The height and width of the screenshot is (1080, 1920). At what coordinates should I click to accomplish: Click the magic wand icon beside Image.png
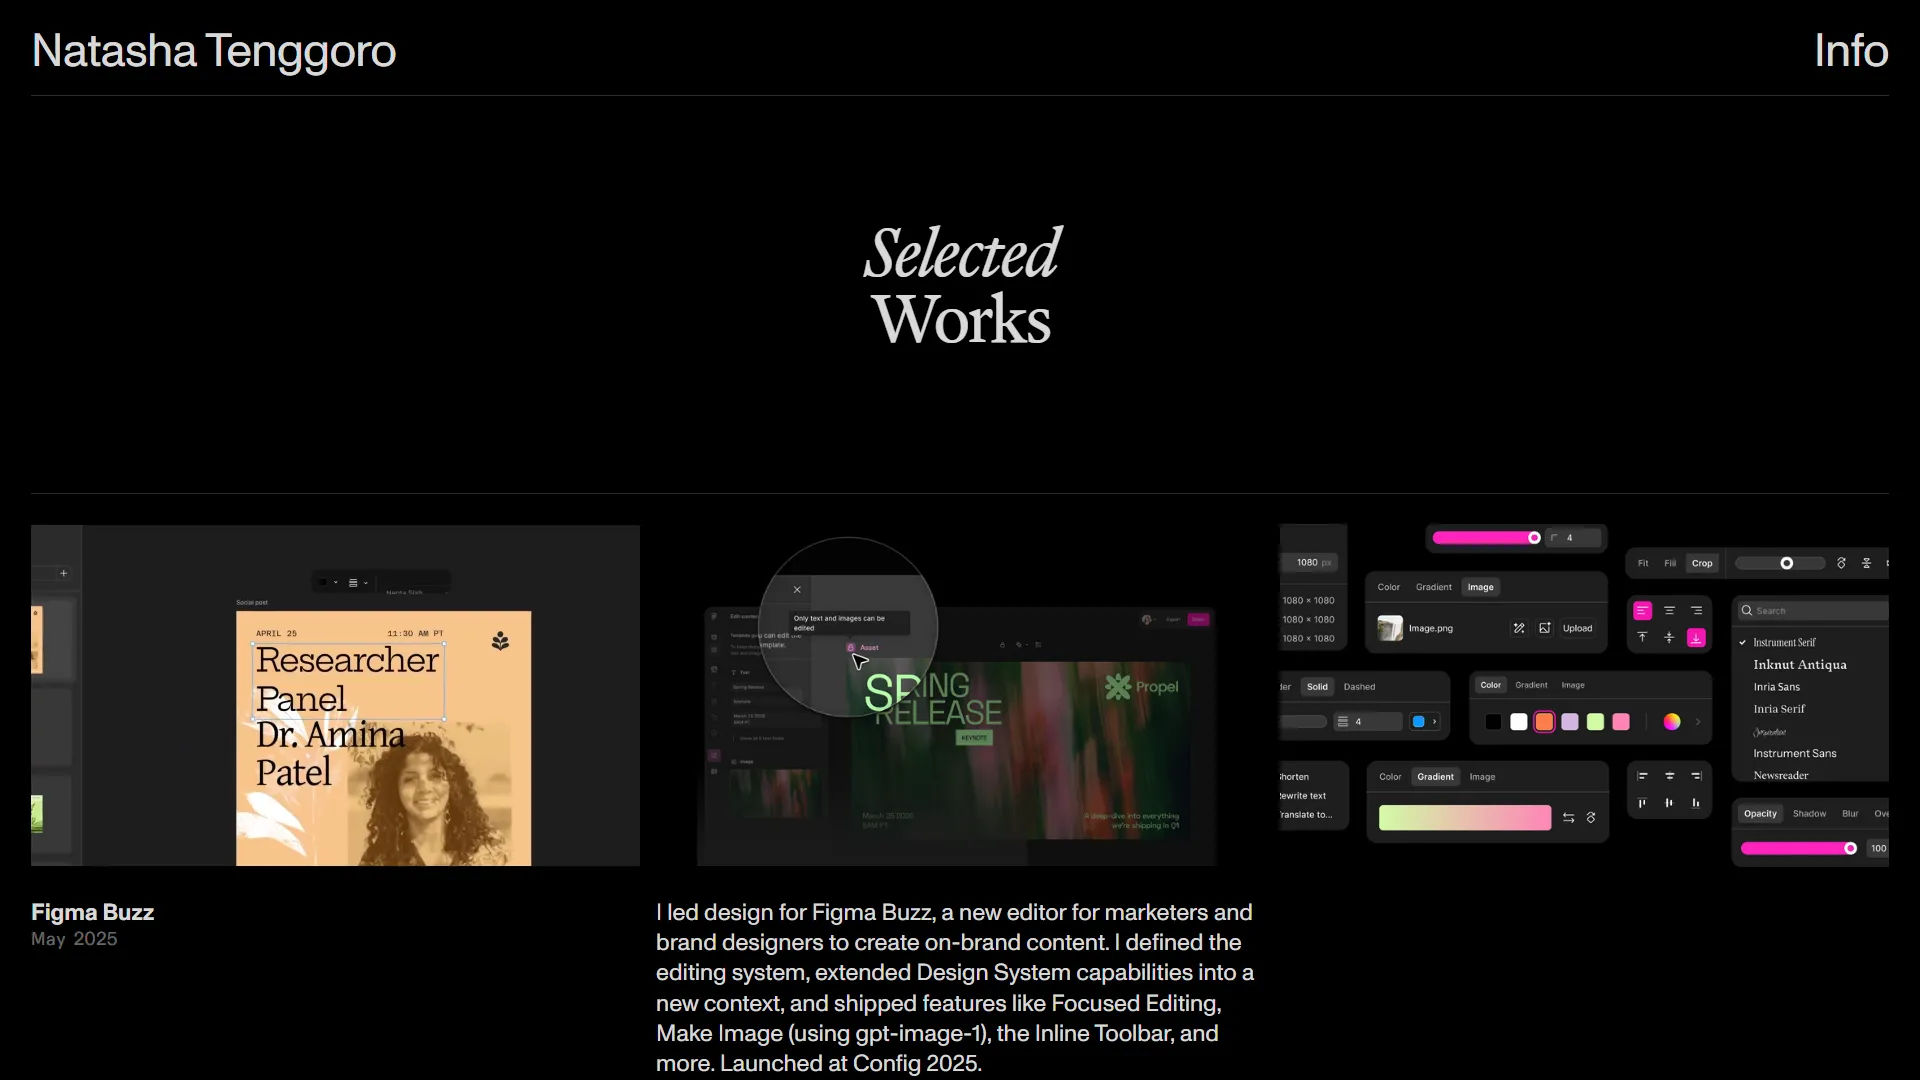click(1519, 629)
